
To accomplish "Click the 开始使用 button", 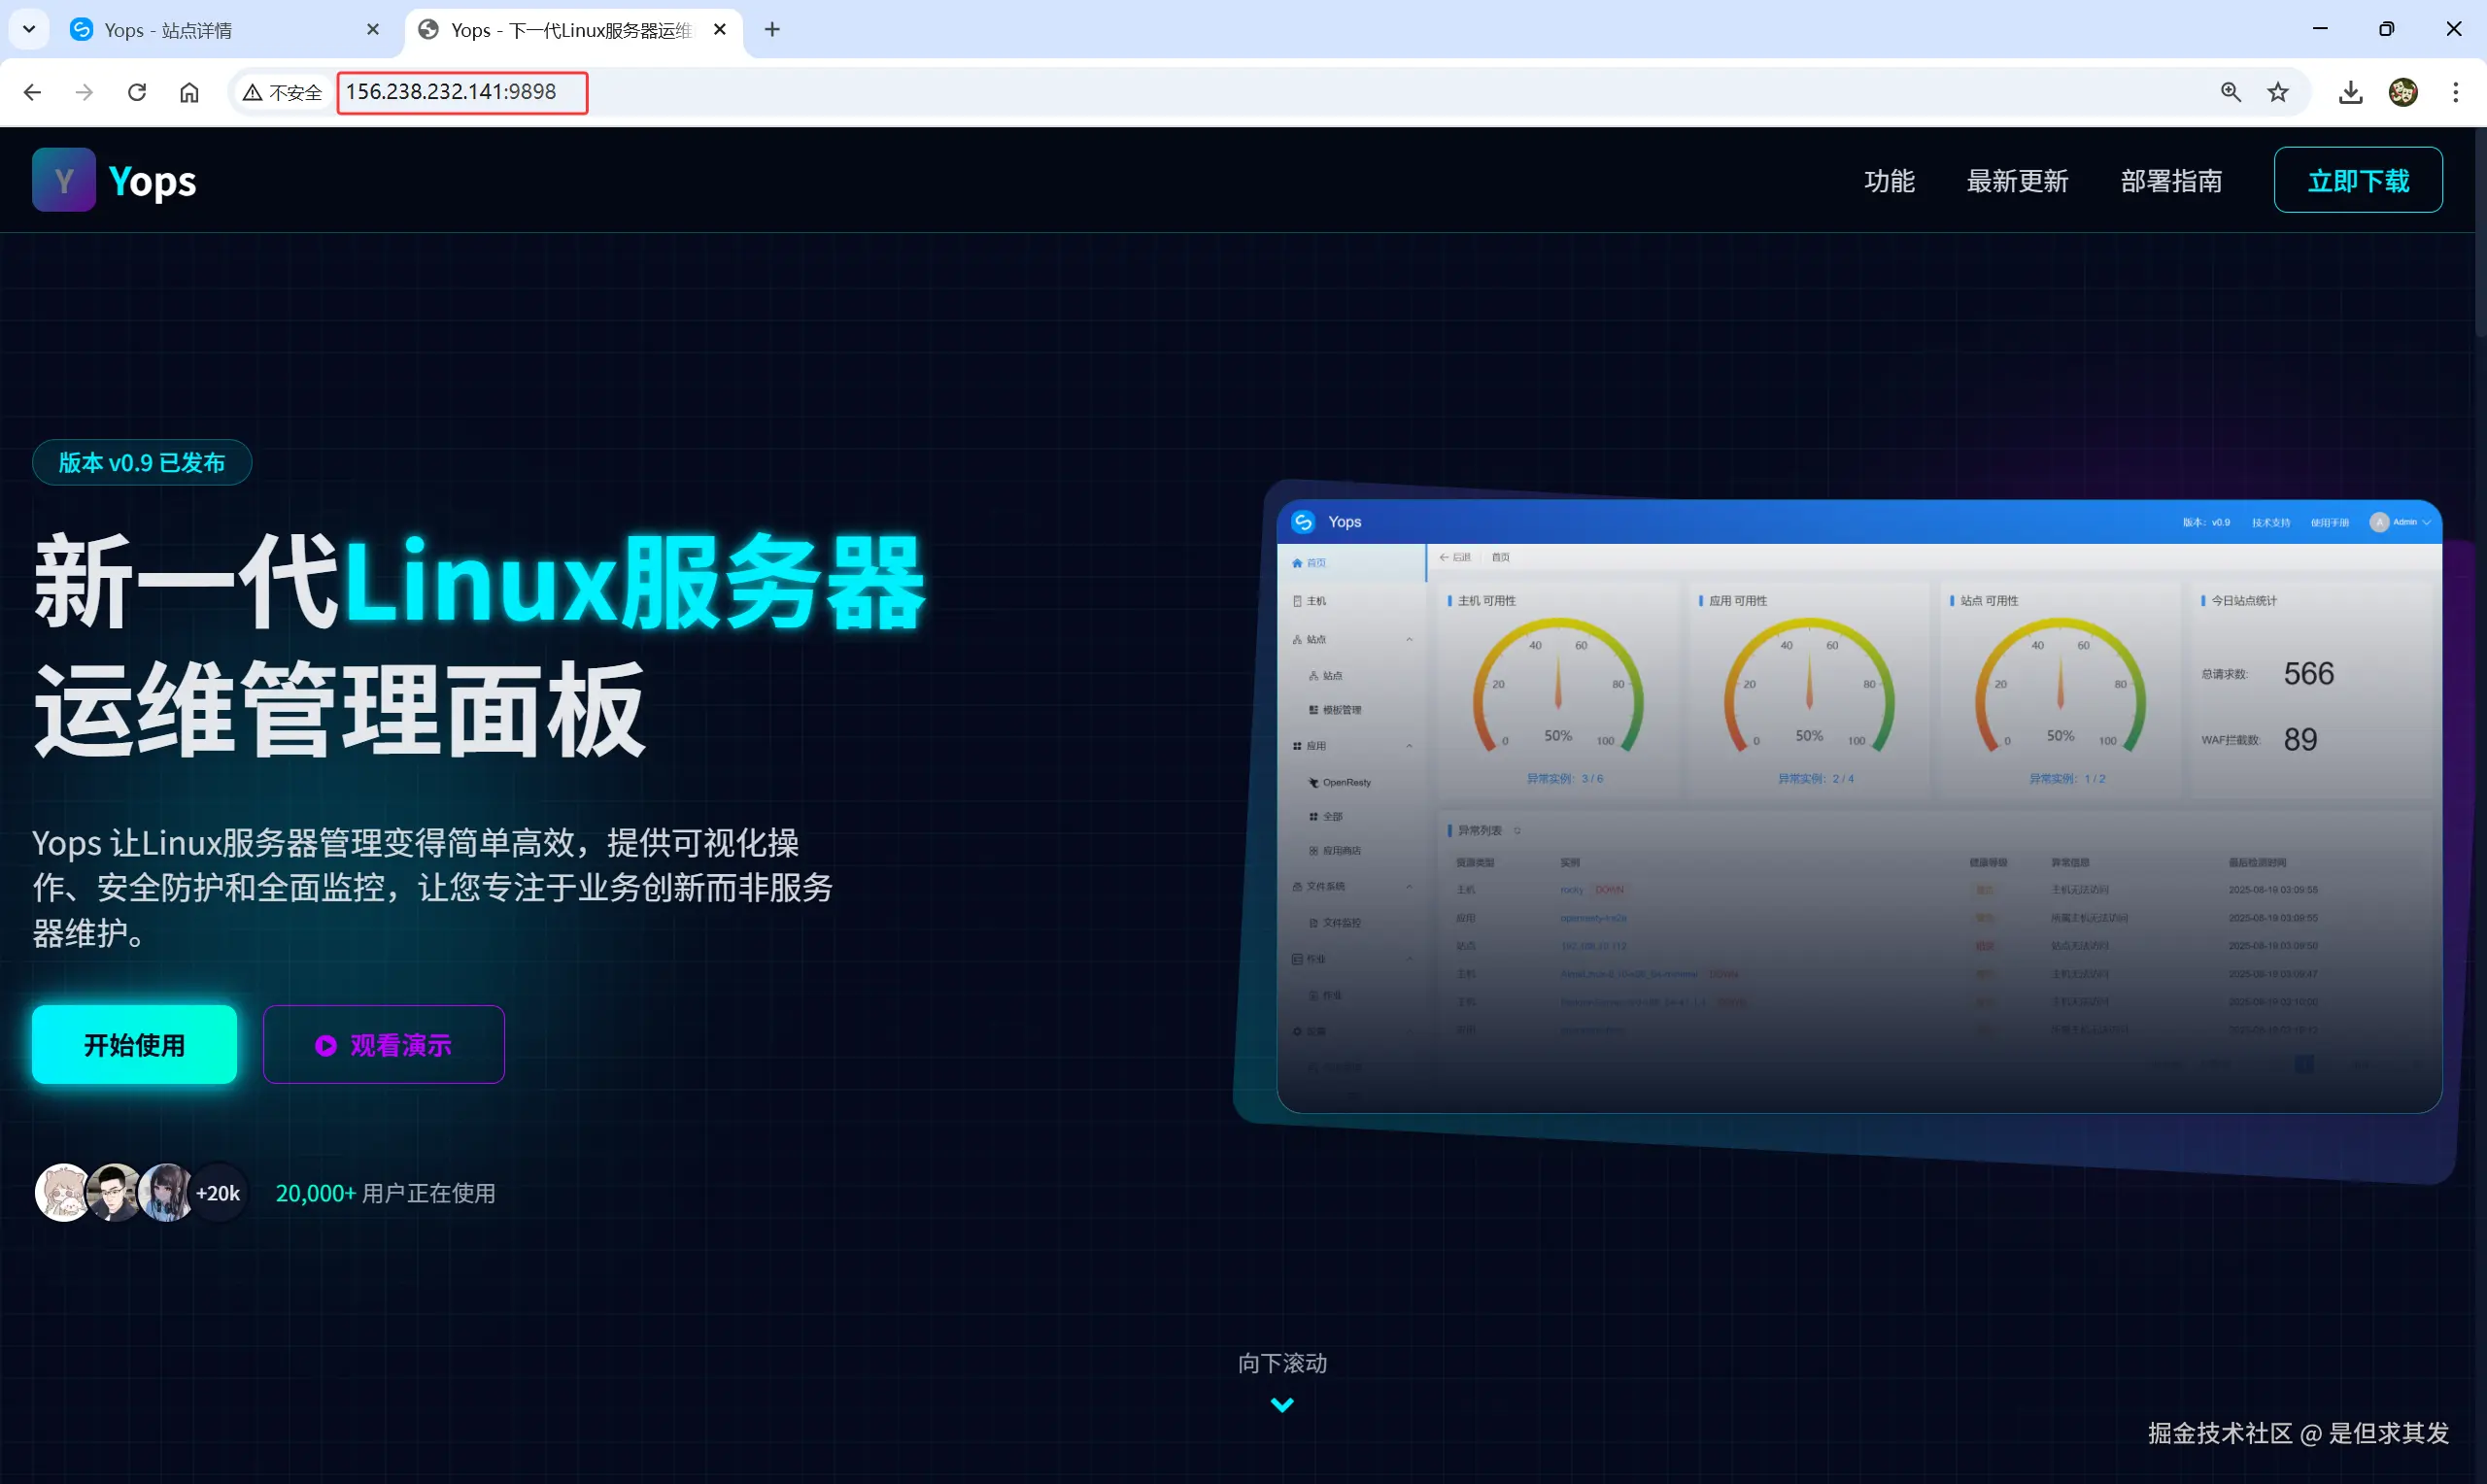I will (134, 1044).
